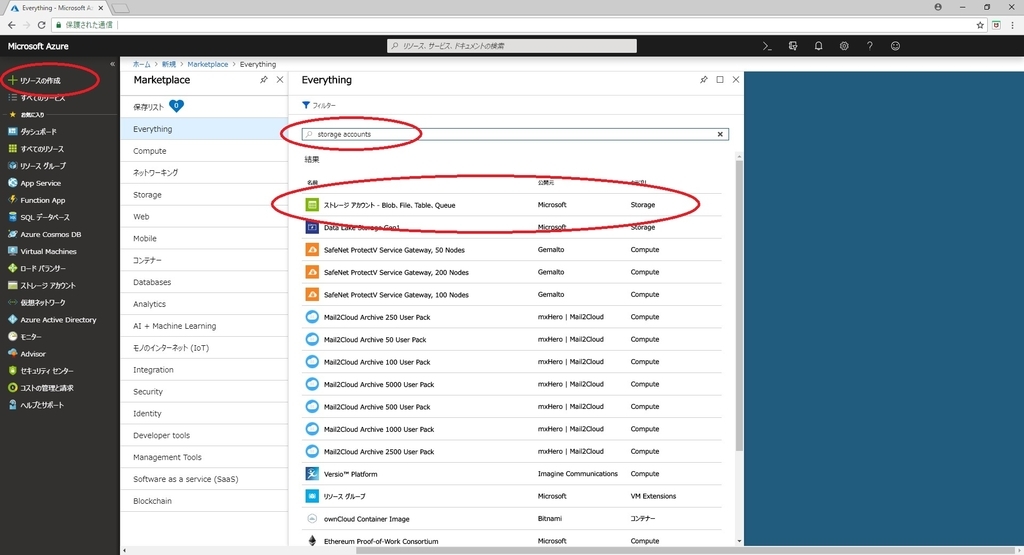The width and height of the screenshot is (1024, 555).
Task: Open ストレージ アカウント in sidebar
Action: tap(42, 285)
